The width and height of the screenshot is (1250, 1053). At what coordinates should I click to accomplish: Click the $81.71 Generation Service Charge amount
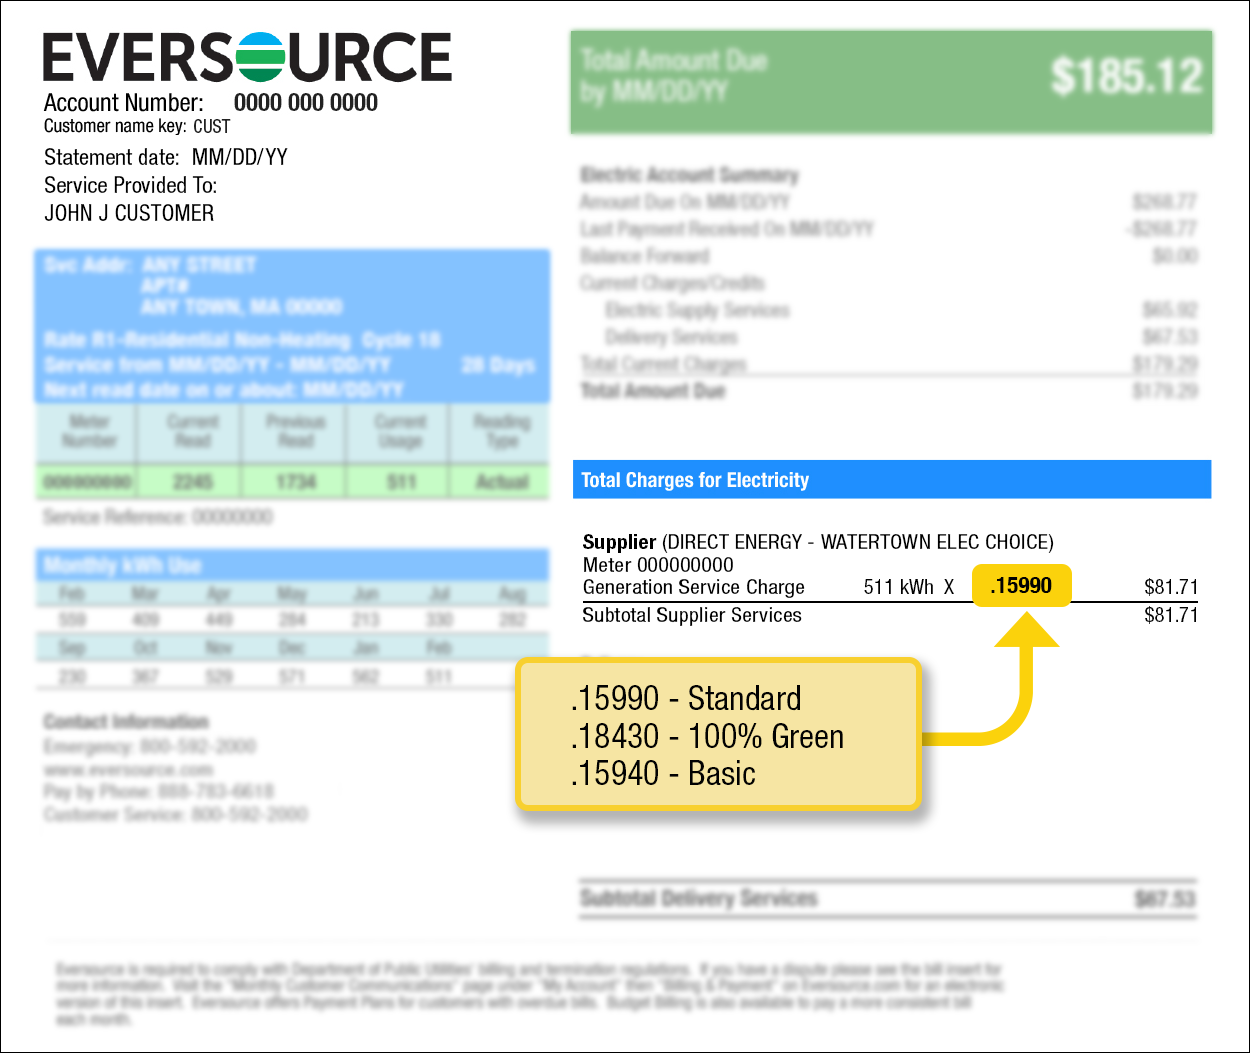(1171, 587)
